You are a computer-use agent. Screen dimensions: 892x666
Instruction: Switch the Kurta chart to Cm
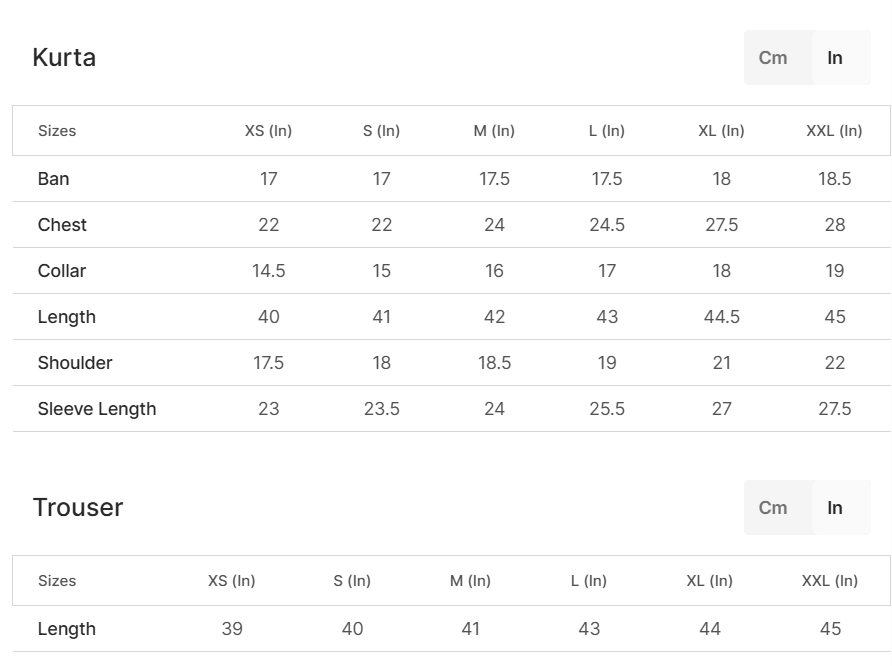[x=773, y=58]
